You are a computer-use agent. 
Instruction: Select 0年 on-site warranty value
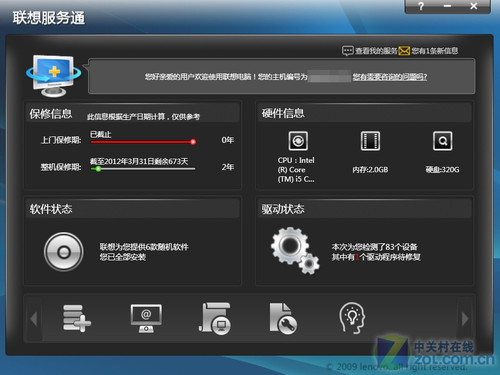(228, 140)
